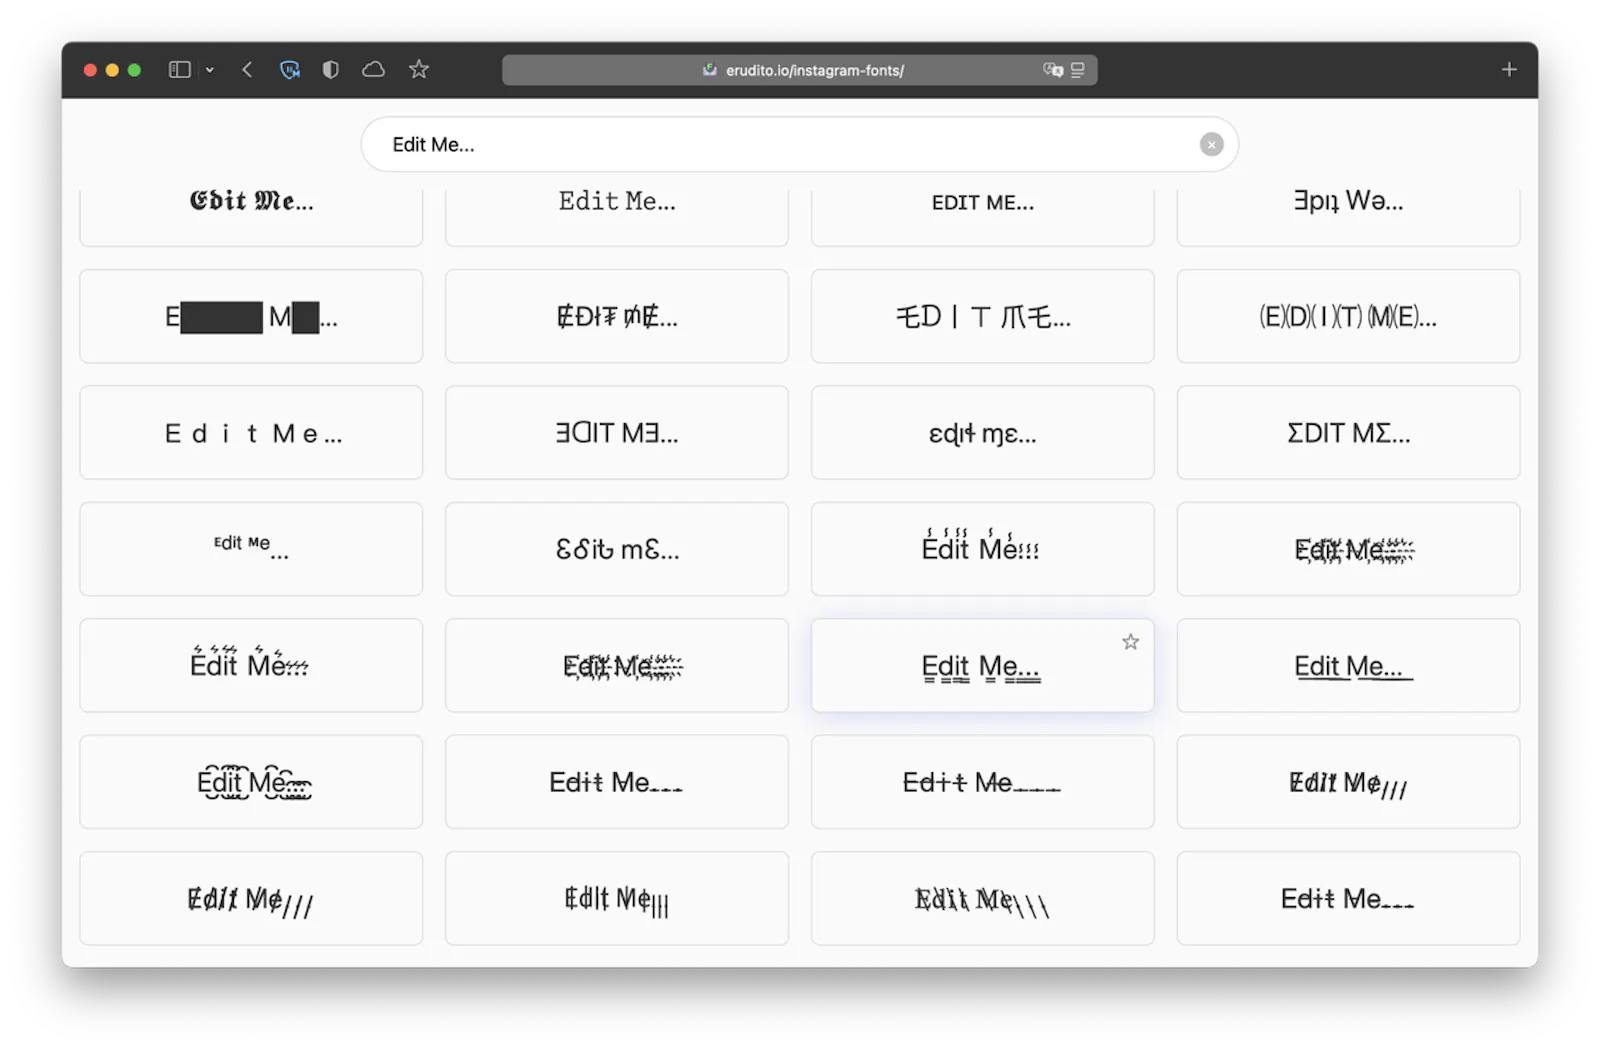This screenshot has height=1049, width=1600.
Task: Click the cloud icon in browser toolbar
Action: (x=374, y=70)
